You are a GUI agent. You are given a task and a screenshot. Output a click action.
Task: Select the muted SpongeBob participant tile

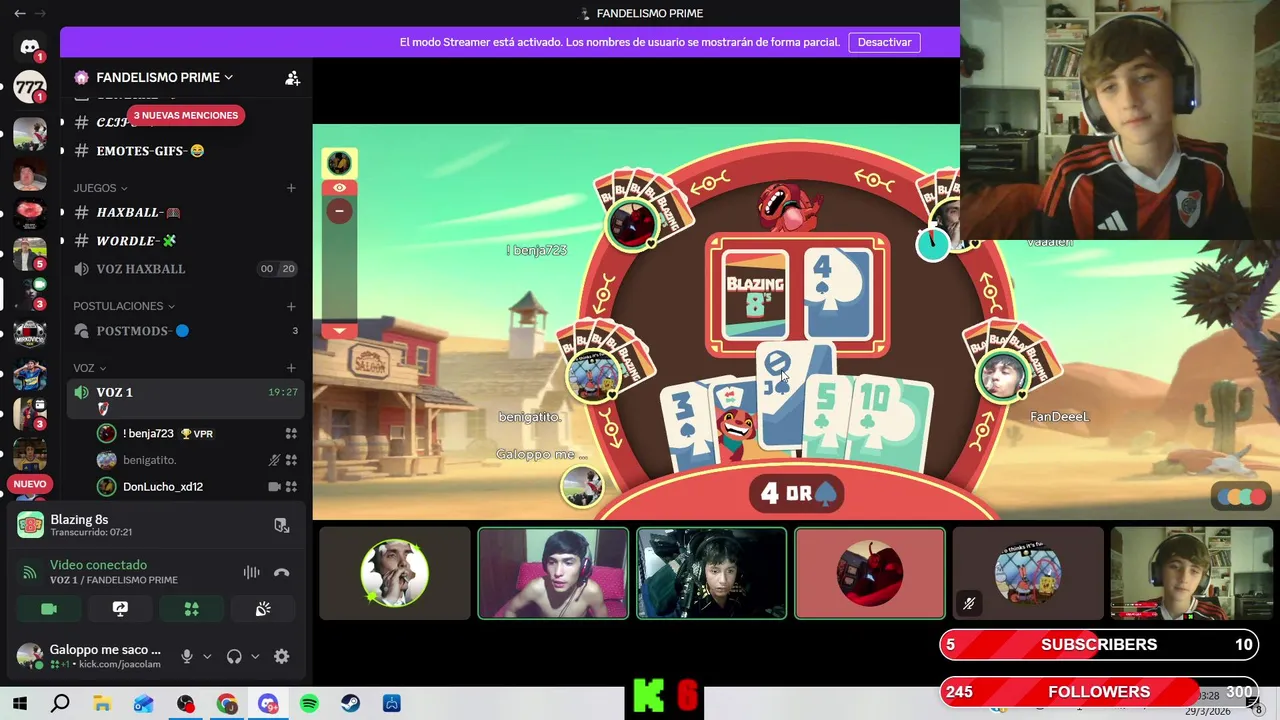point(1027,574)
